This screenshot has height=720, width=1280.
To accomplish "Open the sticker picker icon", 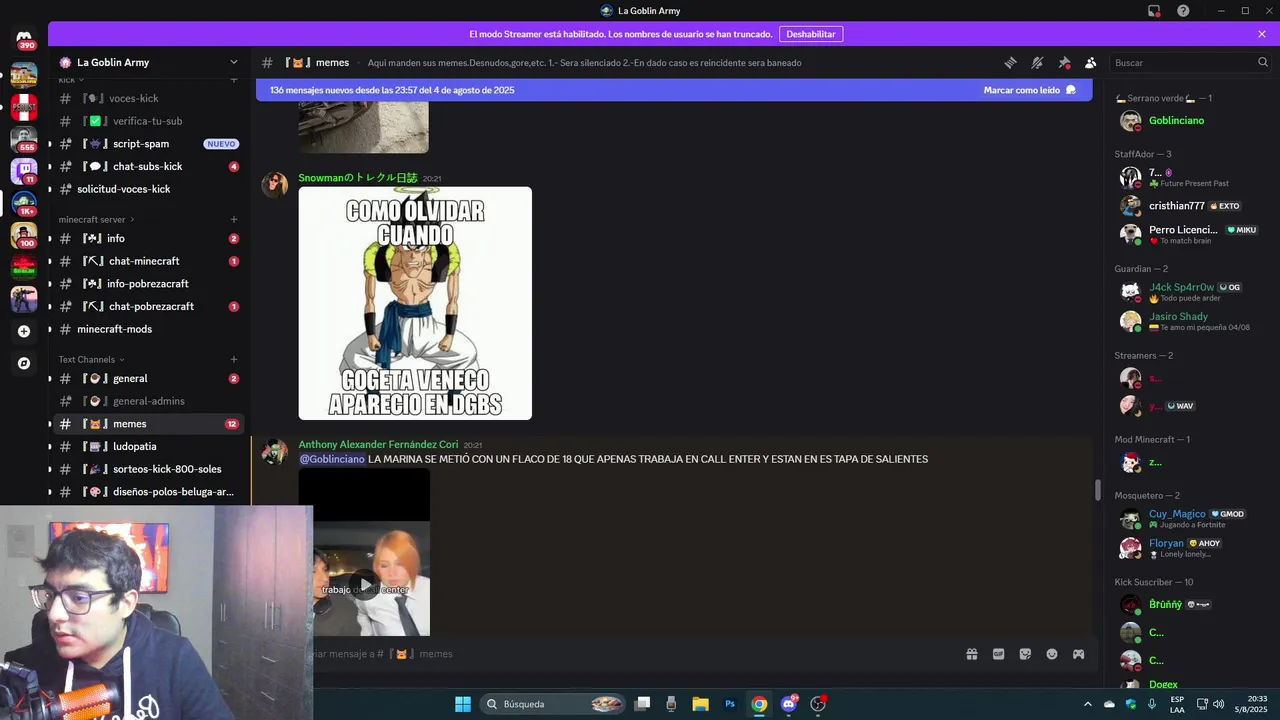I will (1025, 654).
